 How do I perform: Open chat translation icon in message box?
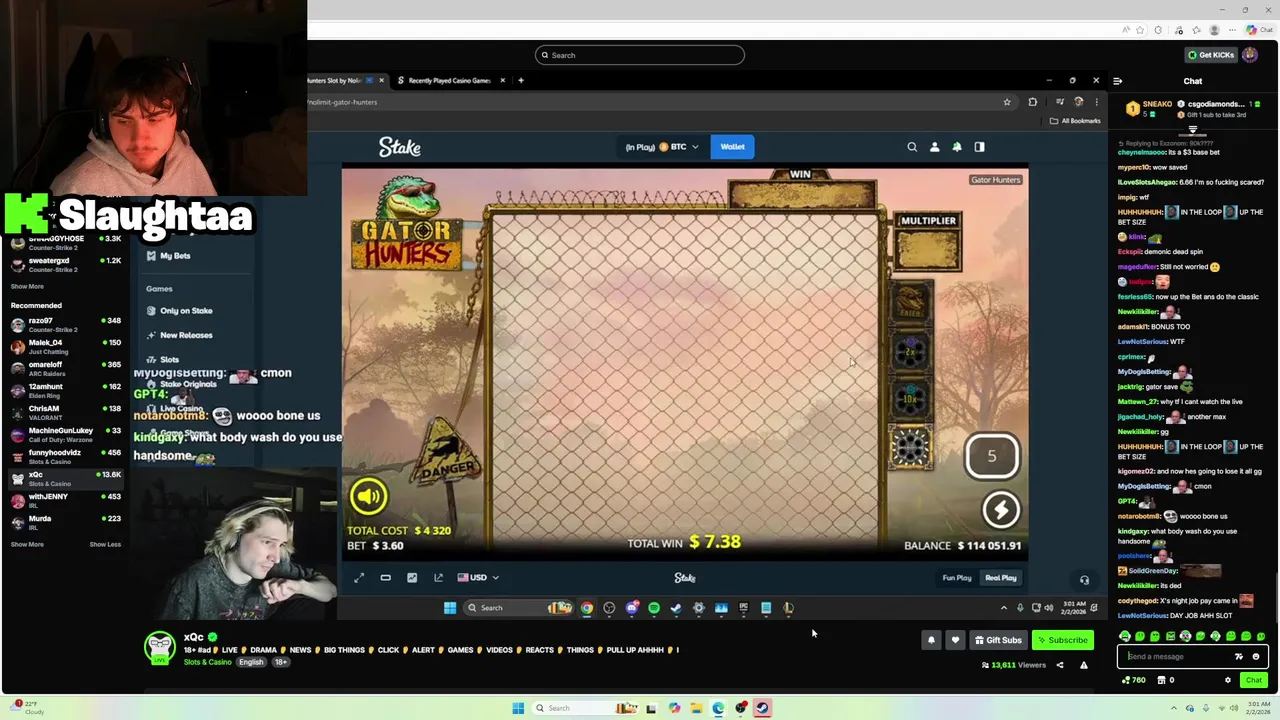pyautogui.click(x=1239, y=657)
